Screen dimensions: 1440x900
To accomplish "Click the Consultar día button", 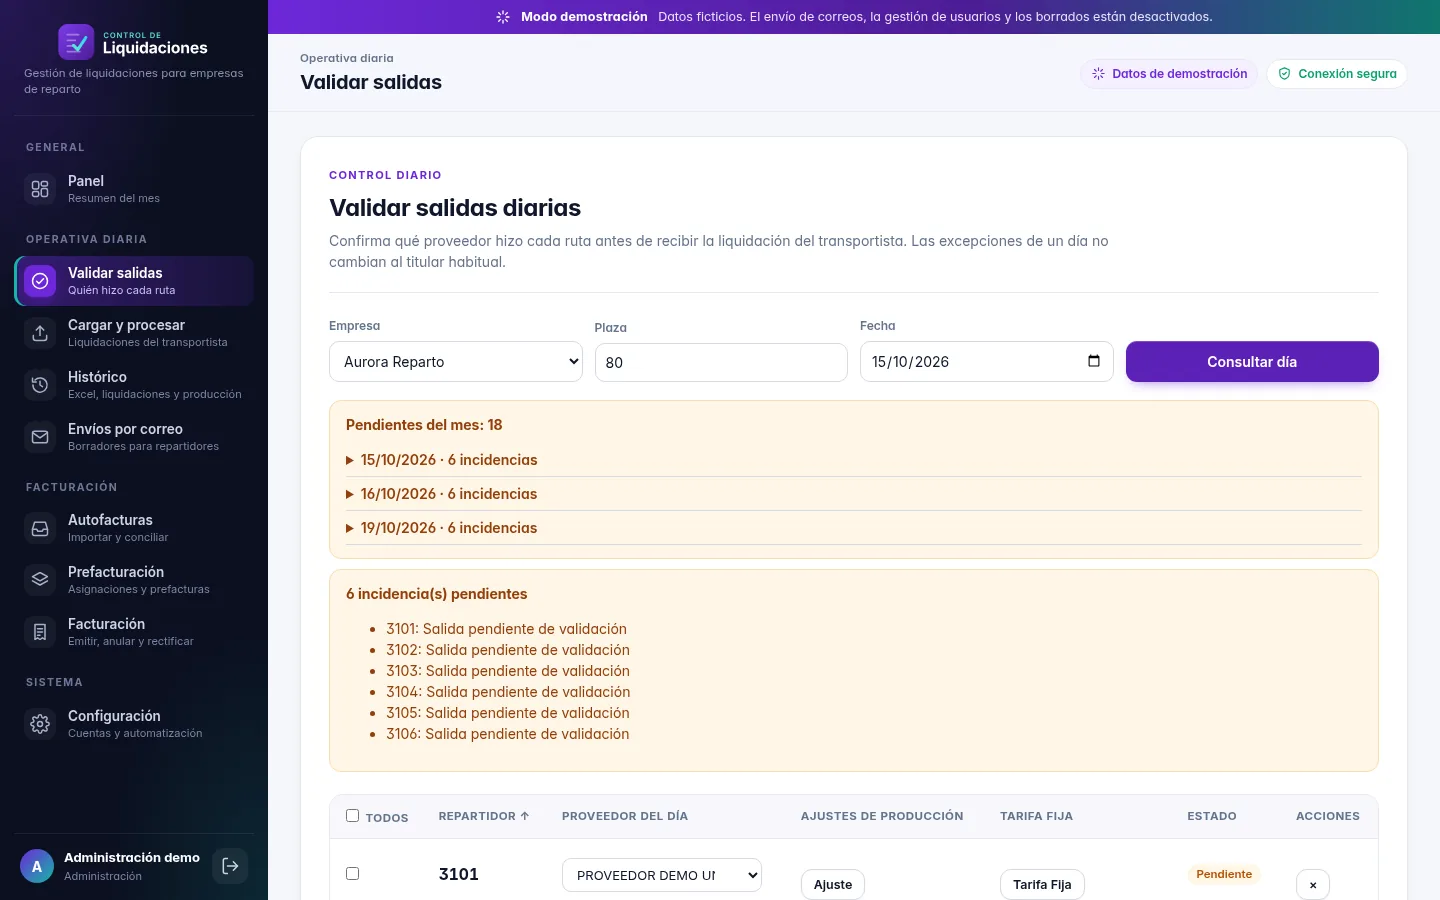I will pos(1252,362).
